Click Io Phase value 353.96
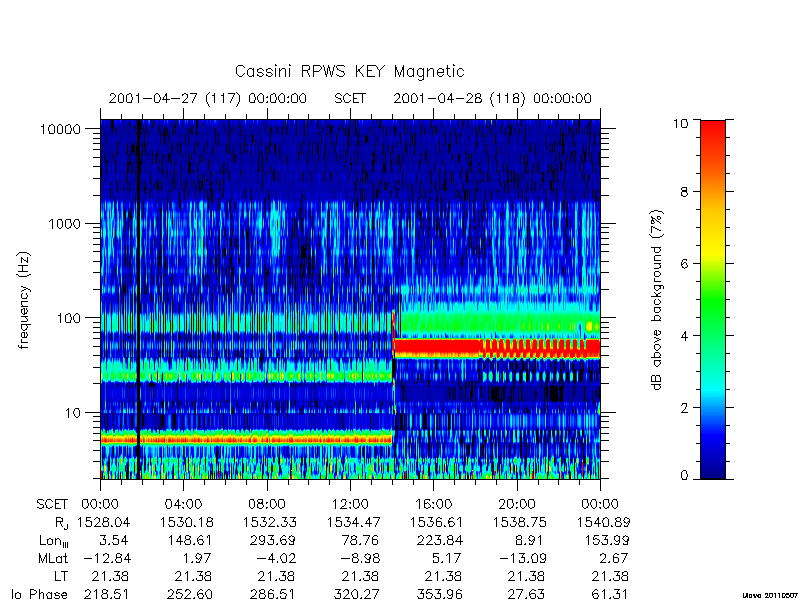The height and width of the screenshot is (600, 800). coord(440,594)
